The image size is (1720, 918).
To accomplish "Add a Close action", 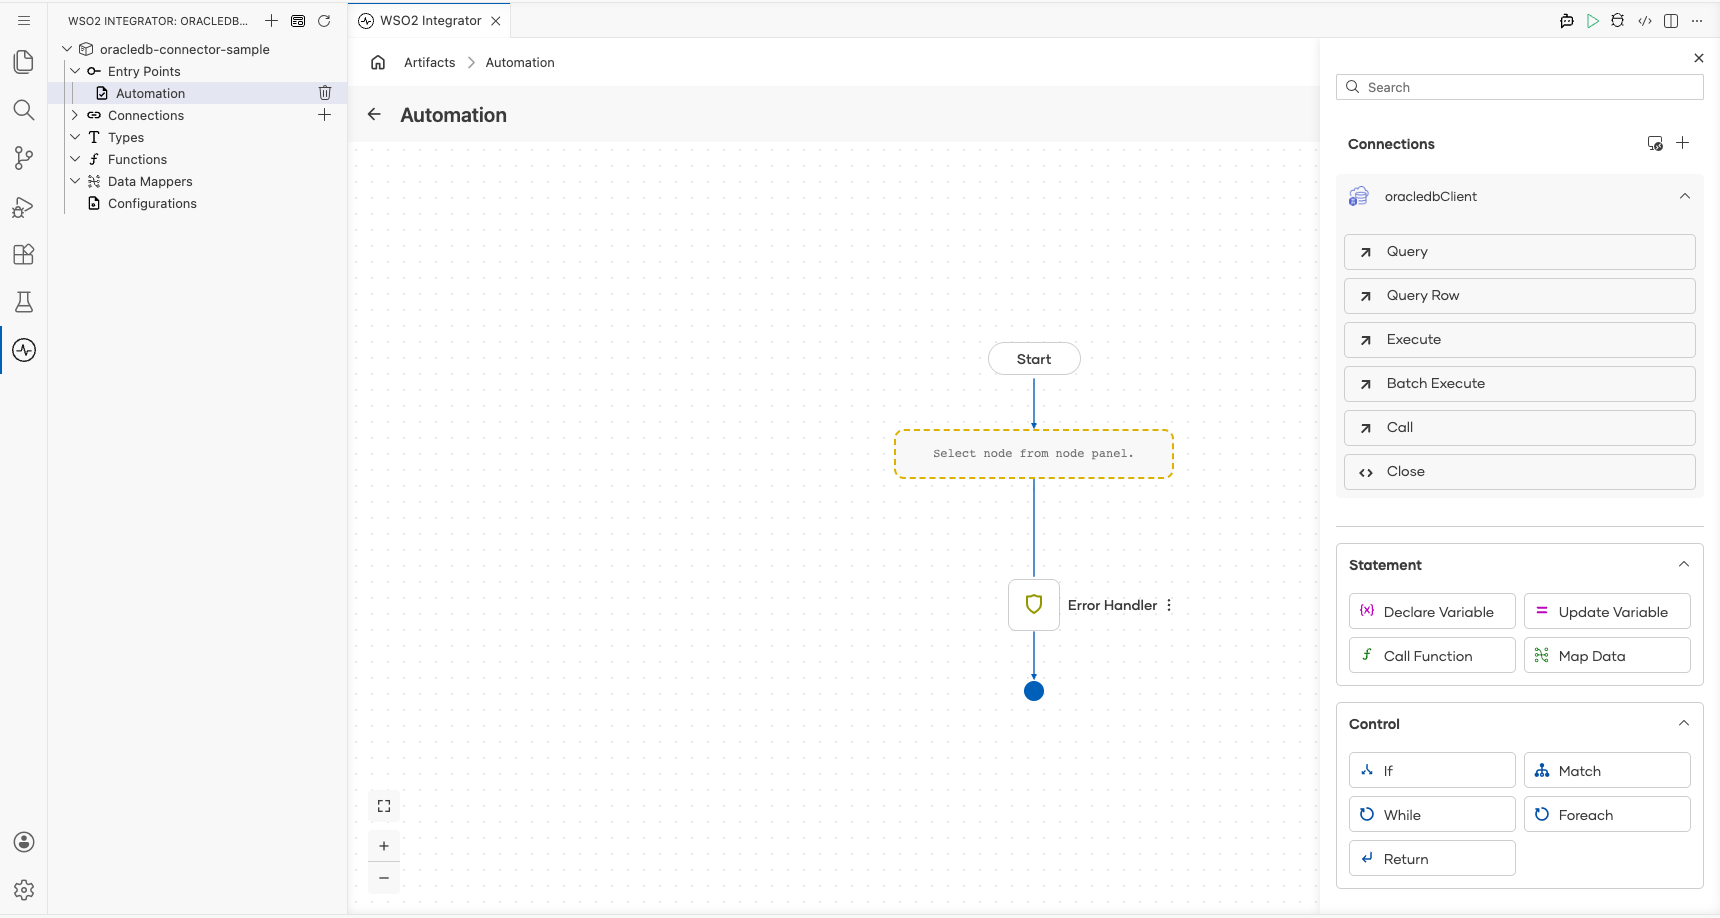I will pos(1520,472).
